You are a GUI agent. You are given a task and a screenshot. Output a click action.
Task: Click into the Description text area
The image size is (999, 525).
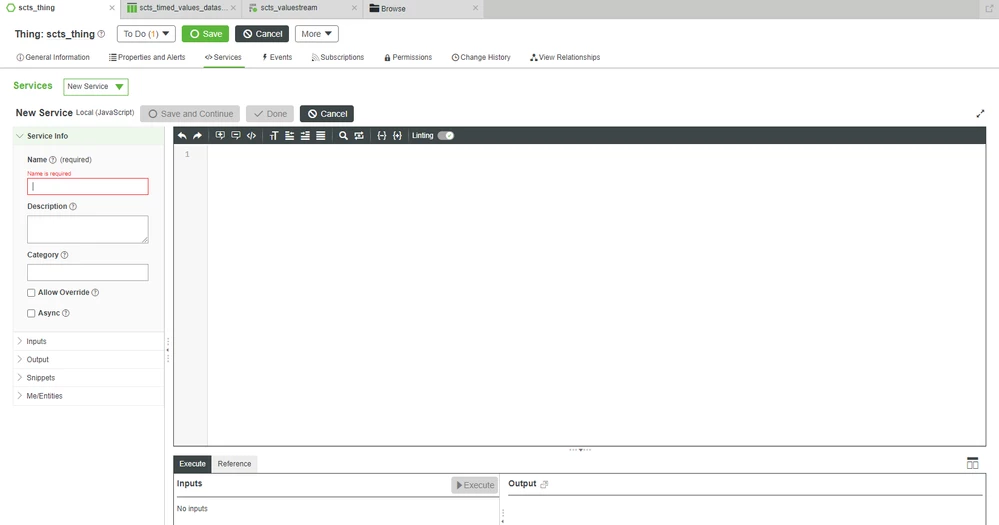tap(88, 229)
